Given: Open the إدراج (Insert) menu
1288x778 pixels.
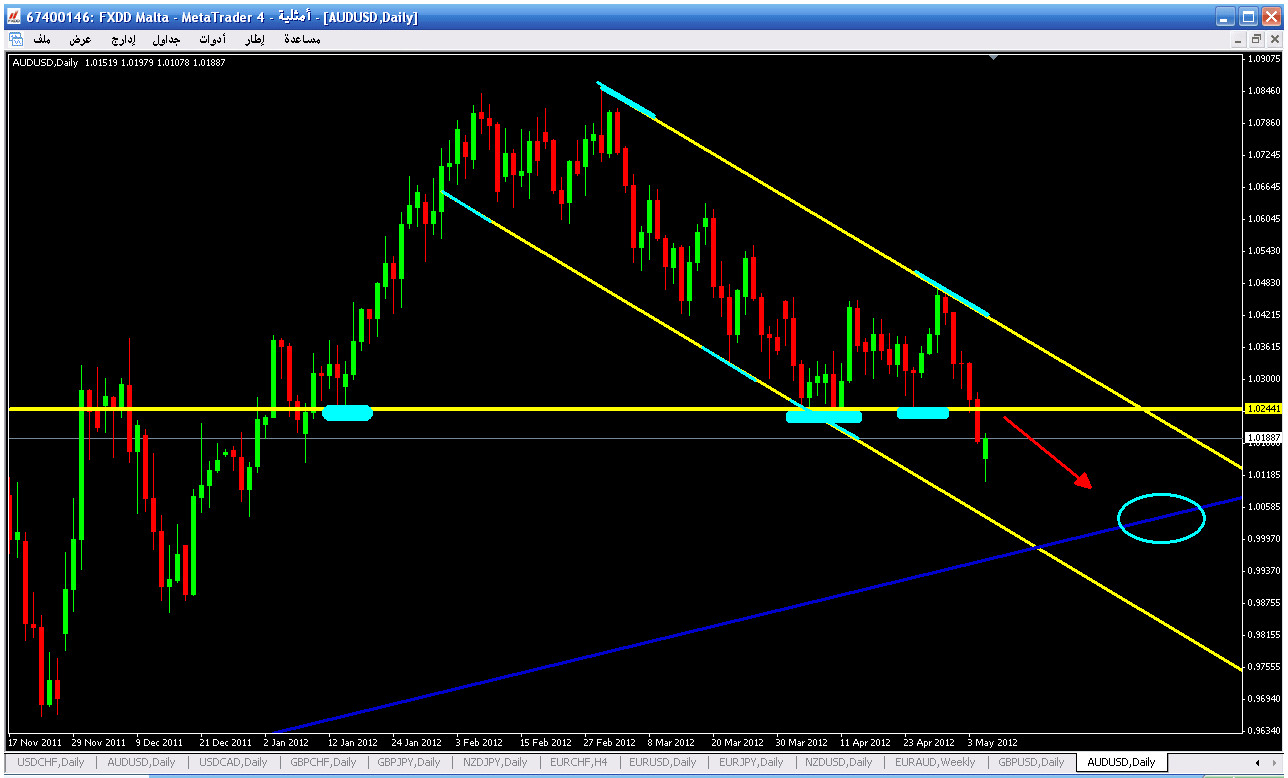Looking at the screenshot, I should coord(122,39).
